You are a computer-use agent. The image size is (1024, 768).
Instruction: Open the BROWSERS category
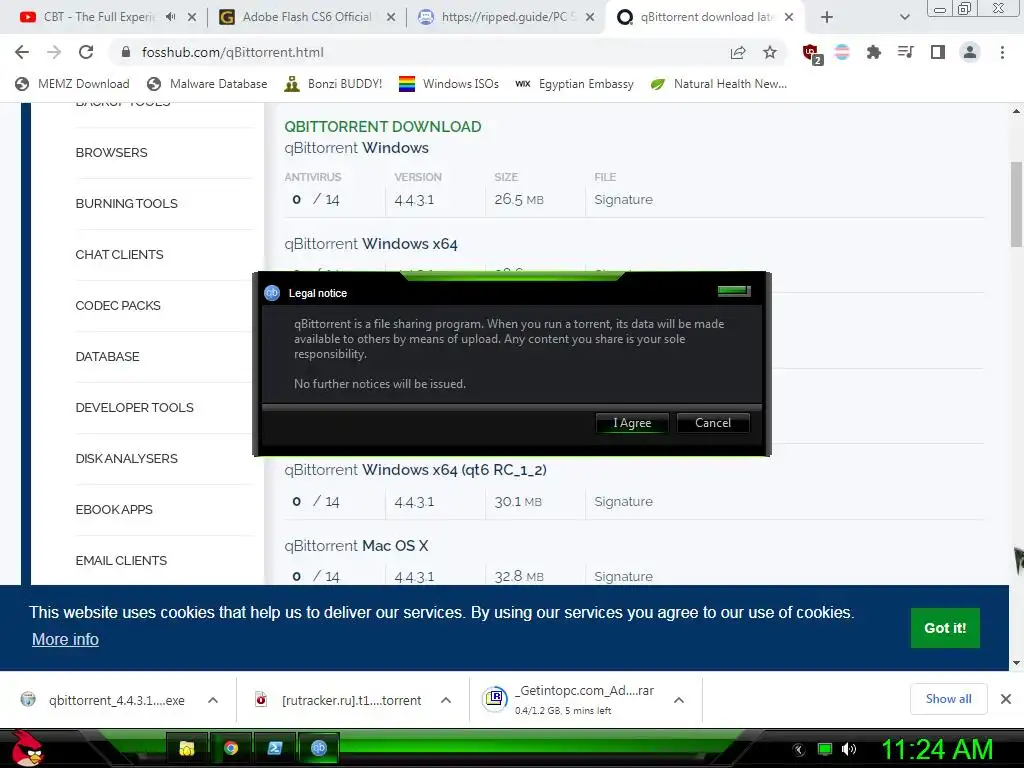coord(111,152)
